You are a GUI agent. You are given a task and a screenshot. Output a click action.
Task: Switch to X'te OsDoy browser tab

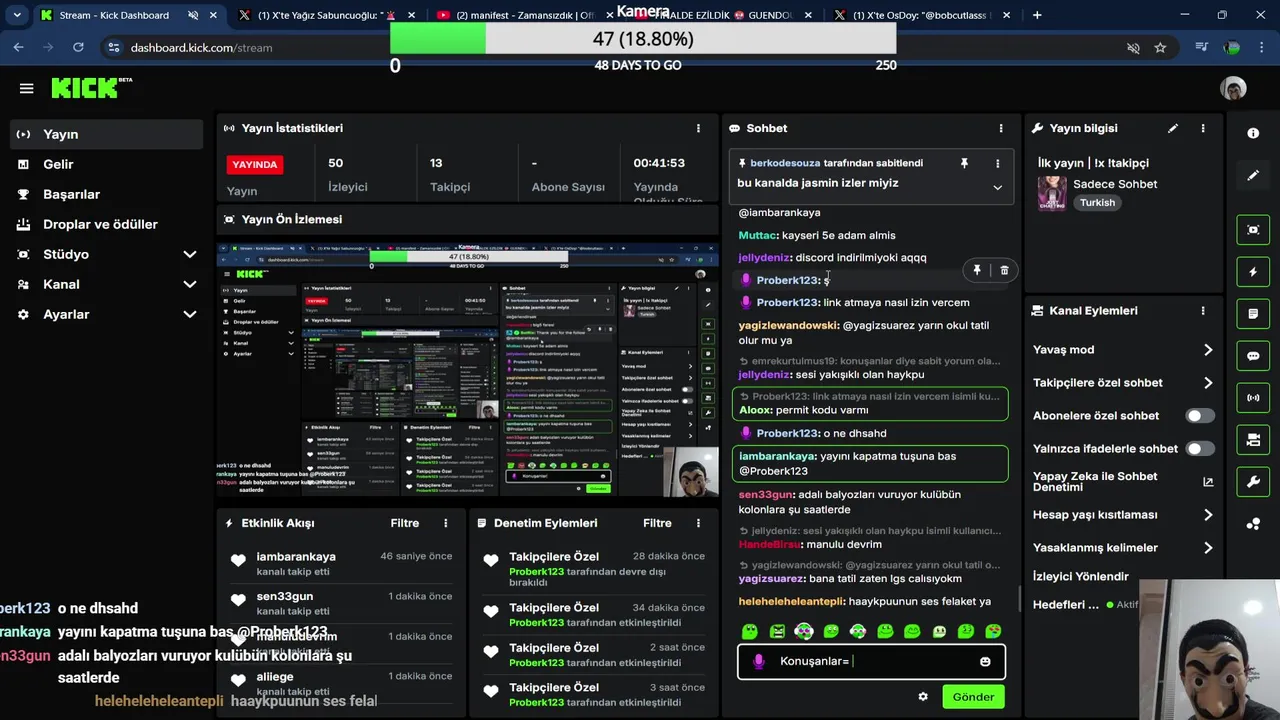pyautogui.click(x=921, y=15)
